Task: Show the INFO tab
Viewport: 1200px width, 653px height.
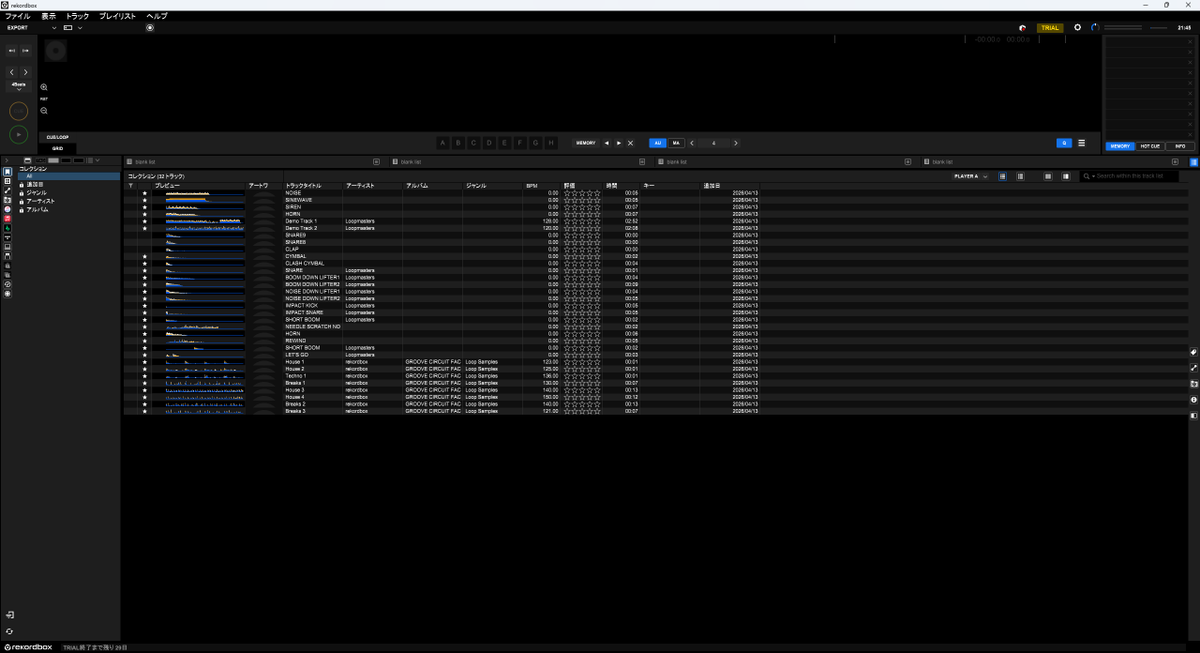Action: tap(1180, 146)
